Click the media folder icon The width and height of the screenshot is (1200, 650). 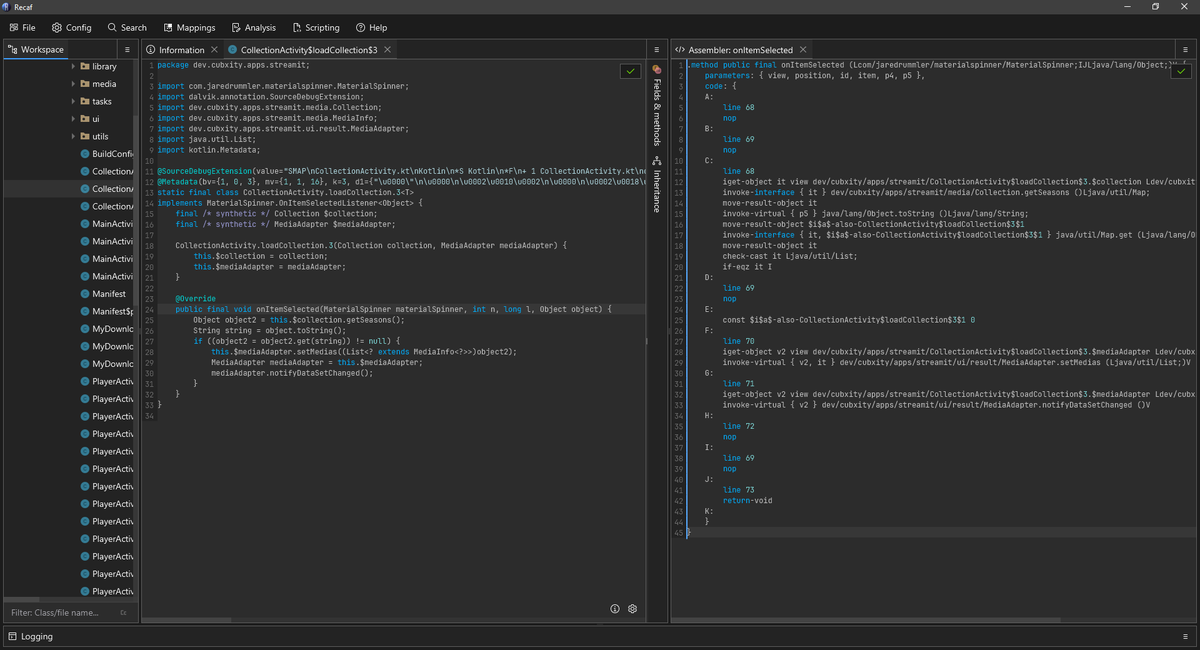[x=85, y=84]
